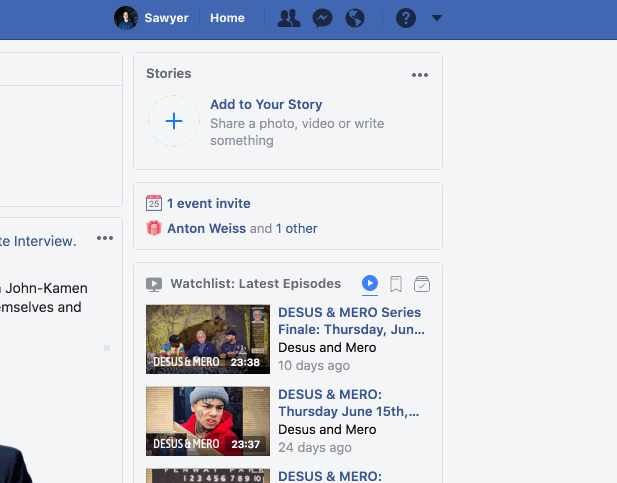
Task: Open Stories options ellipsis menu
Action: [420, 75]
